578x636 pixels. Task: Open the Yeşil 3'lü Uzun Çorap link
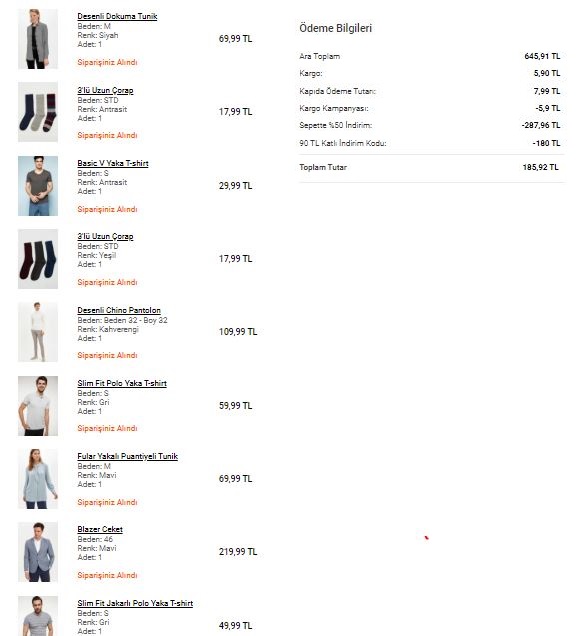click(x=105, y=236)
